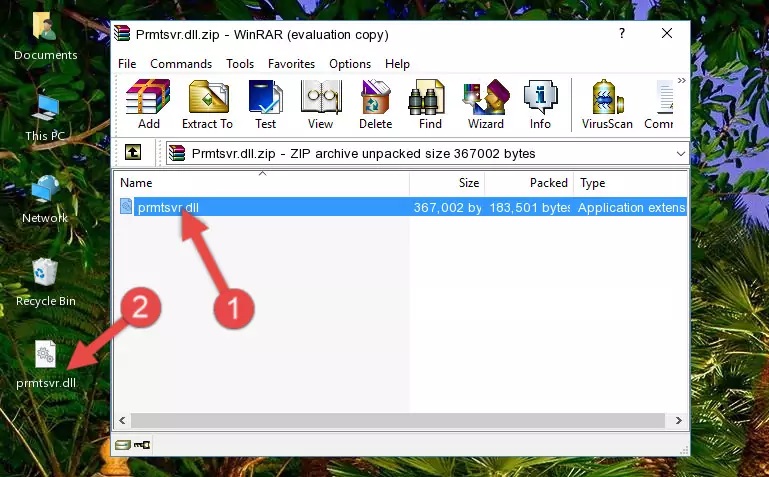This screenshot has width=769, height=477.
Task: Open the File menu
Action: (x=127, y=64)
